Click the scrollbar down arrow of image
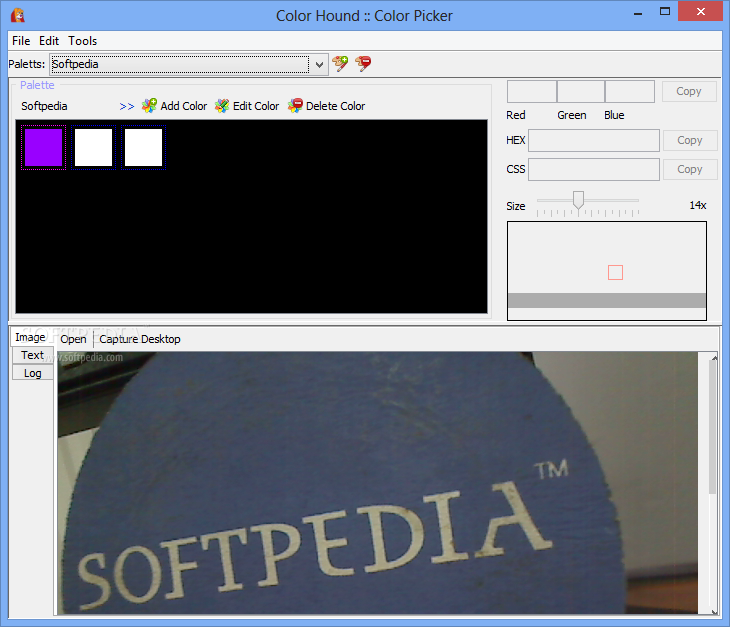 pos(714,612)
